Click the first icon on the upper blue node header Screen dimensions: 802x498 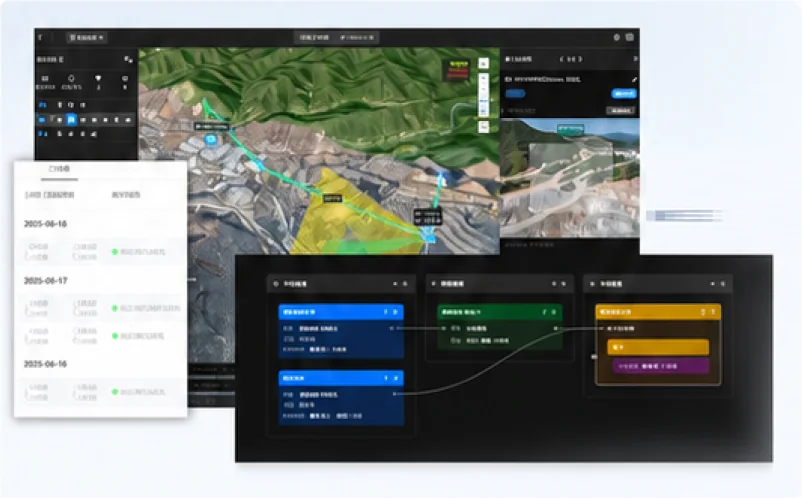click(386, 312)
